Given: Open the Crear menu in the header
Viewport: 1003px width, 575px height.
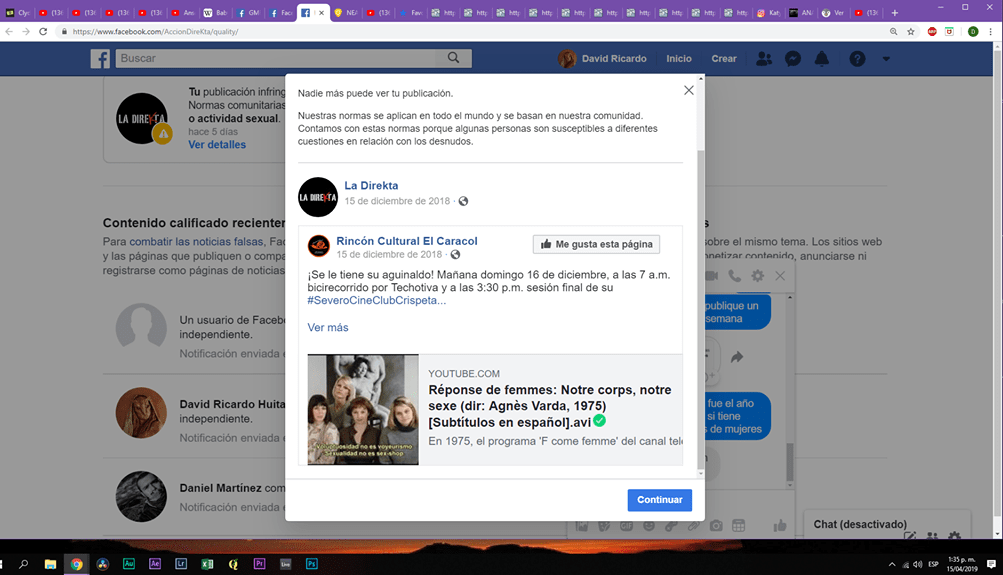Looking at the screenshot, I should pyautogui.click(x=724, y=58).
